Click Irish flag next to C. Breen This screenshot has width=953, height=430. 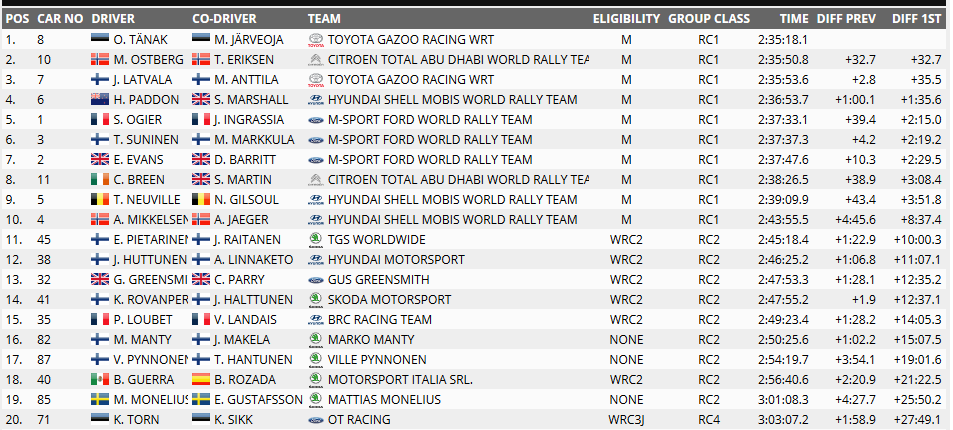(x=99, y=180)
